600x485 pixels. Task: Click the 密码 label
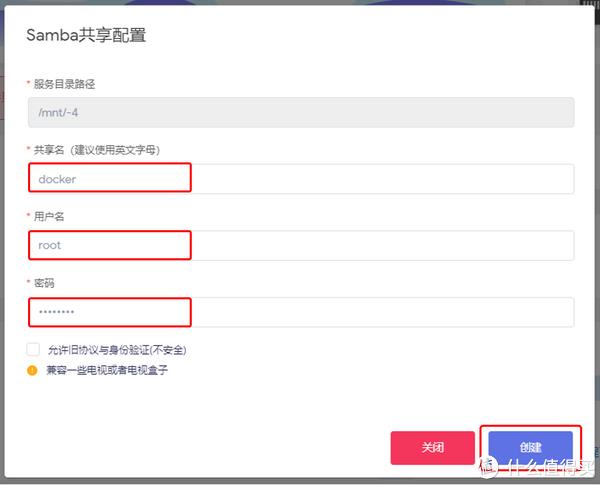pyautogui.click(x=44, y=283)
